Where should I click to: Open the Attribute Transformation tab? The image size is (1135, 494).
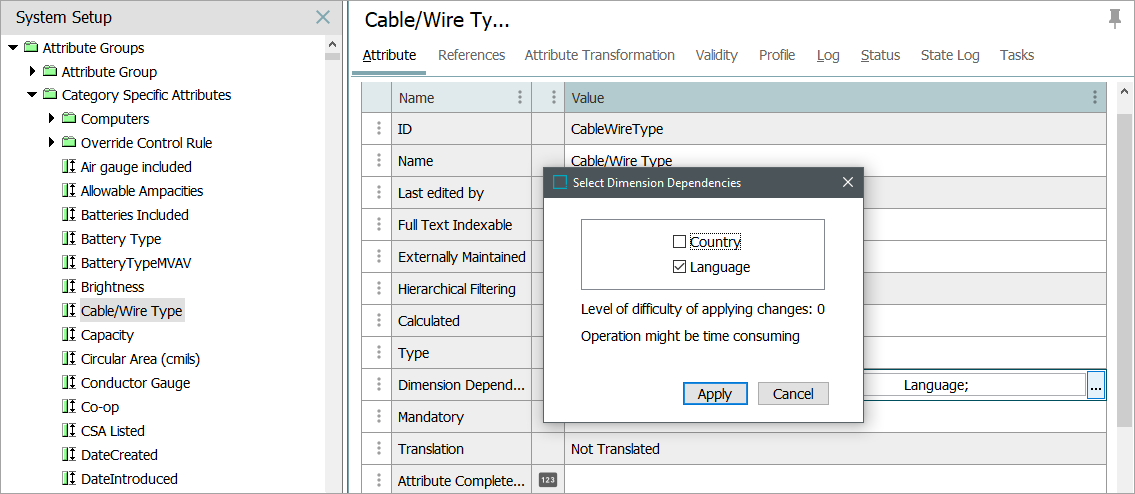(599, 55)
